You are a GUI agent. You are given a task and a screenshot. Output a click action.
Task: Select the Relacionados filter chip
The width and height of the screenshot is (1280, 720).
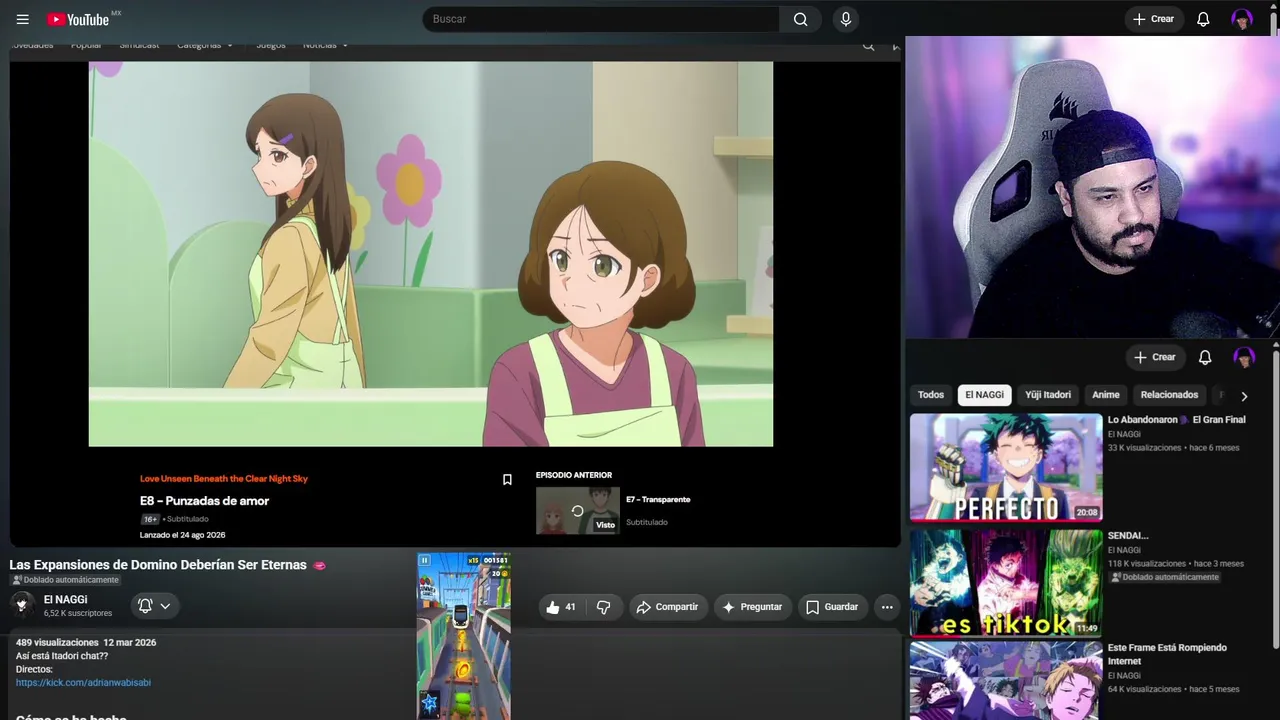1169,395
